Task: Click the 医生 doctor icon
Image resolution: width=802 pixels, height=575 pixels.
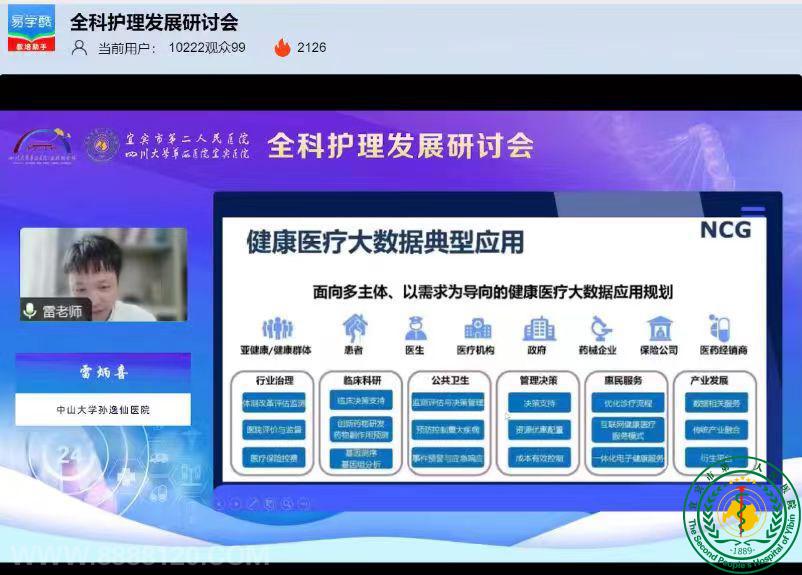Action: [x=416, y=328]
